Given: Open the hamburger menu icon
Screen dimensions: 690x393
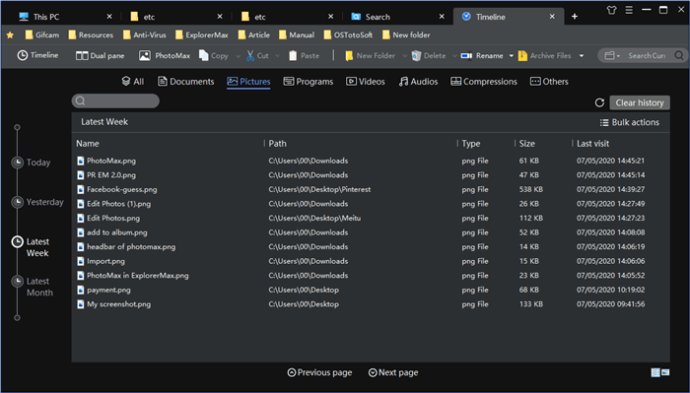Looking at the screenshot, I should (x=629, y=10).
